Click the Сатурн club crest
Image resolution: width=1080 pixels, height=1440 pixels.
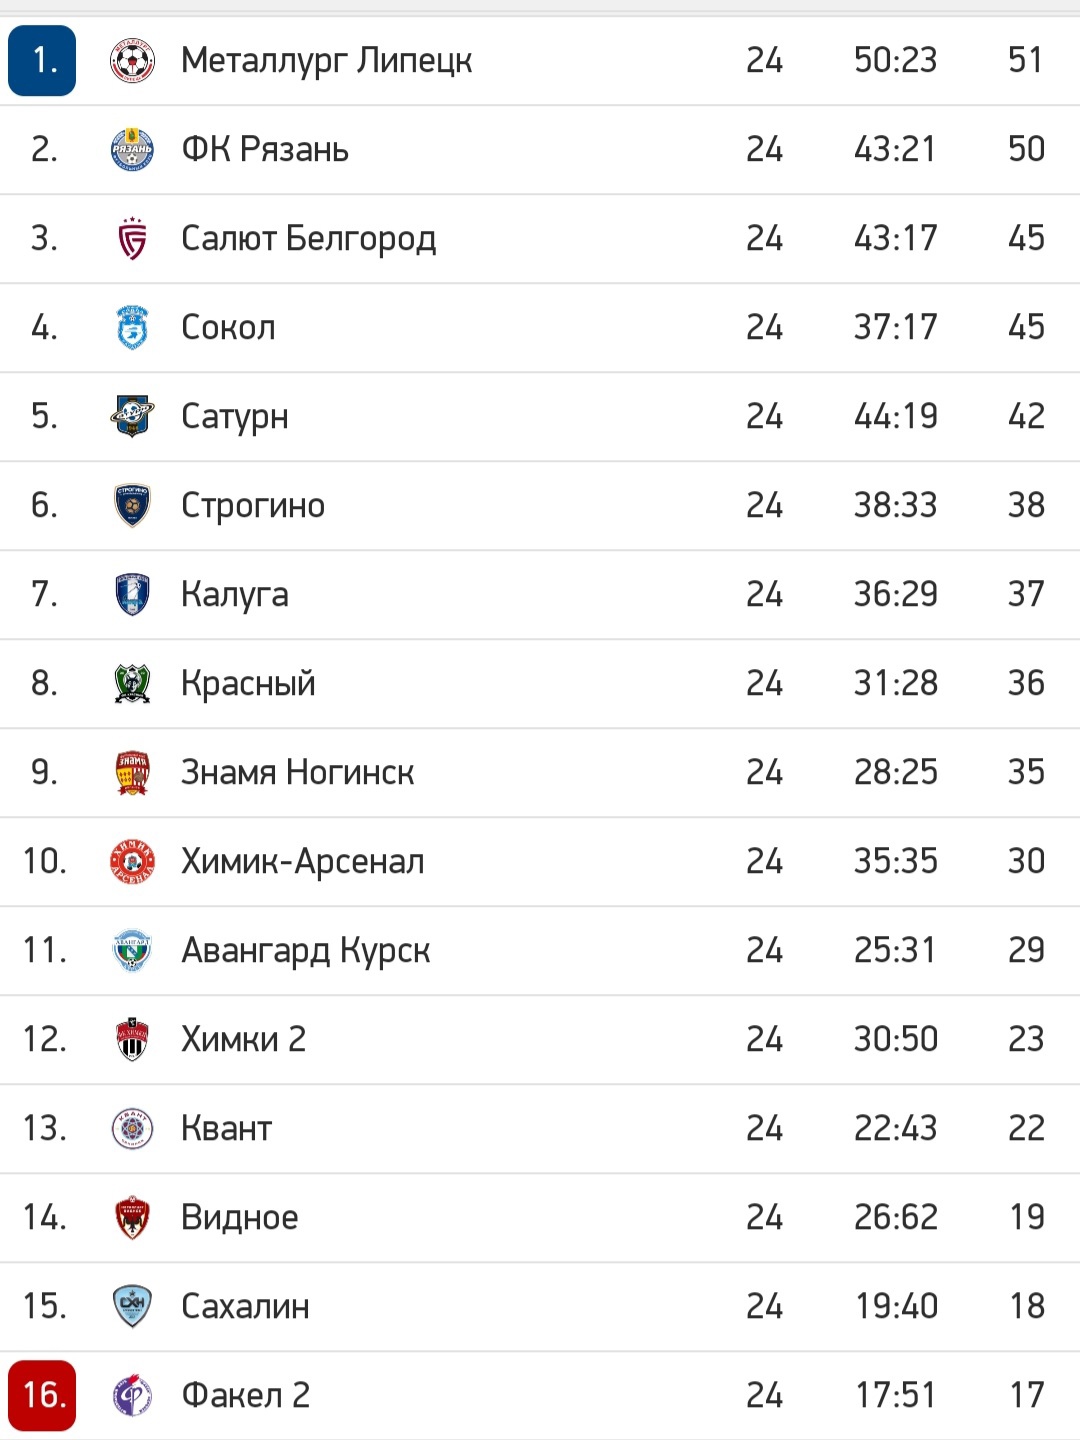[132, 417]
